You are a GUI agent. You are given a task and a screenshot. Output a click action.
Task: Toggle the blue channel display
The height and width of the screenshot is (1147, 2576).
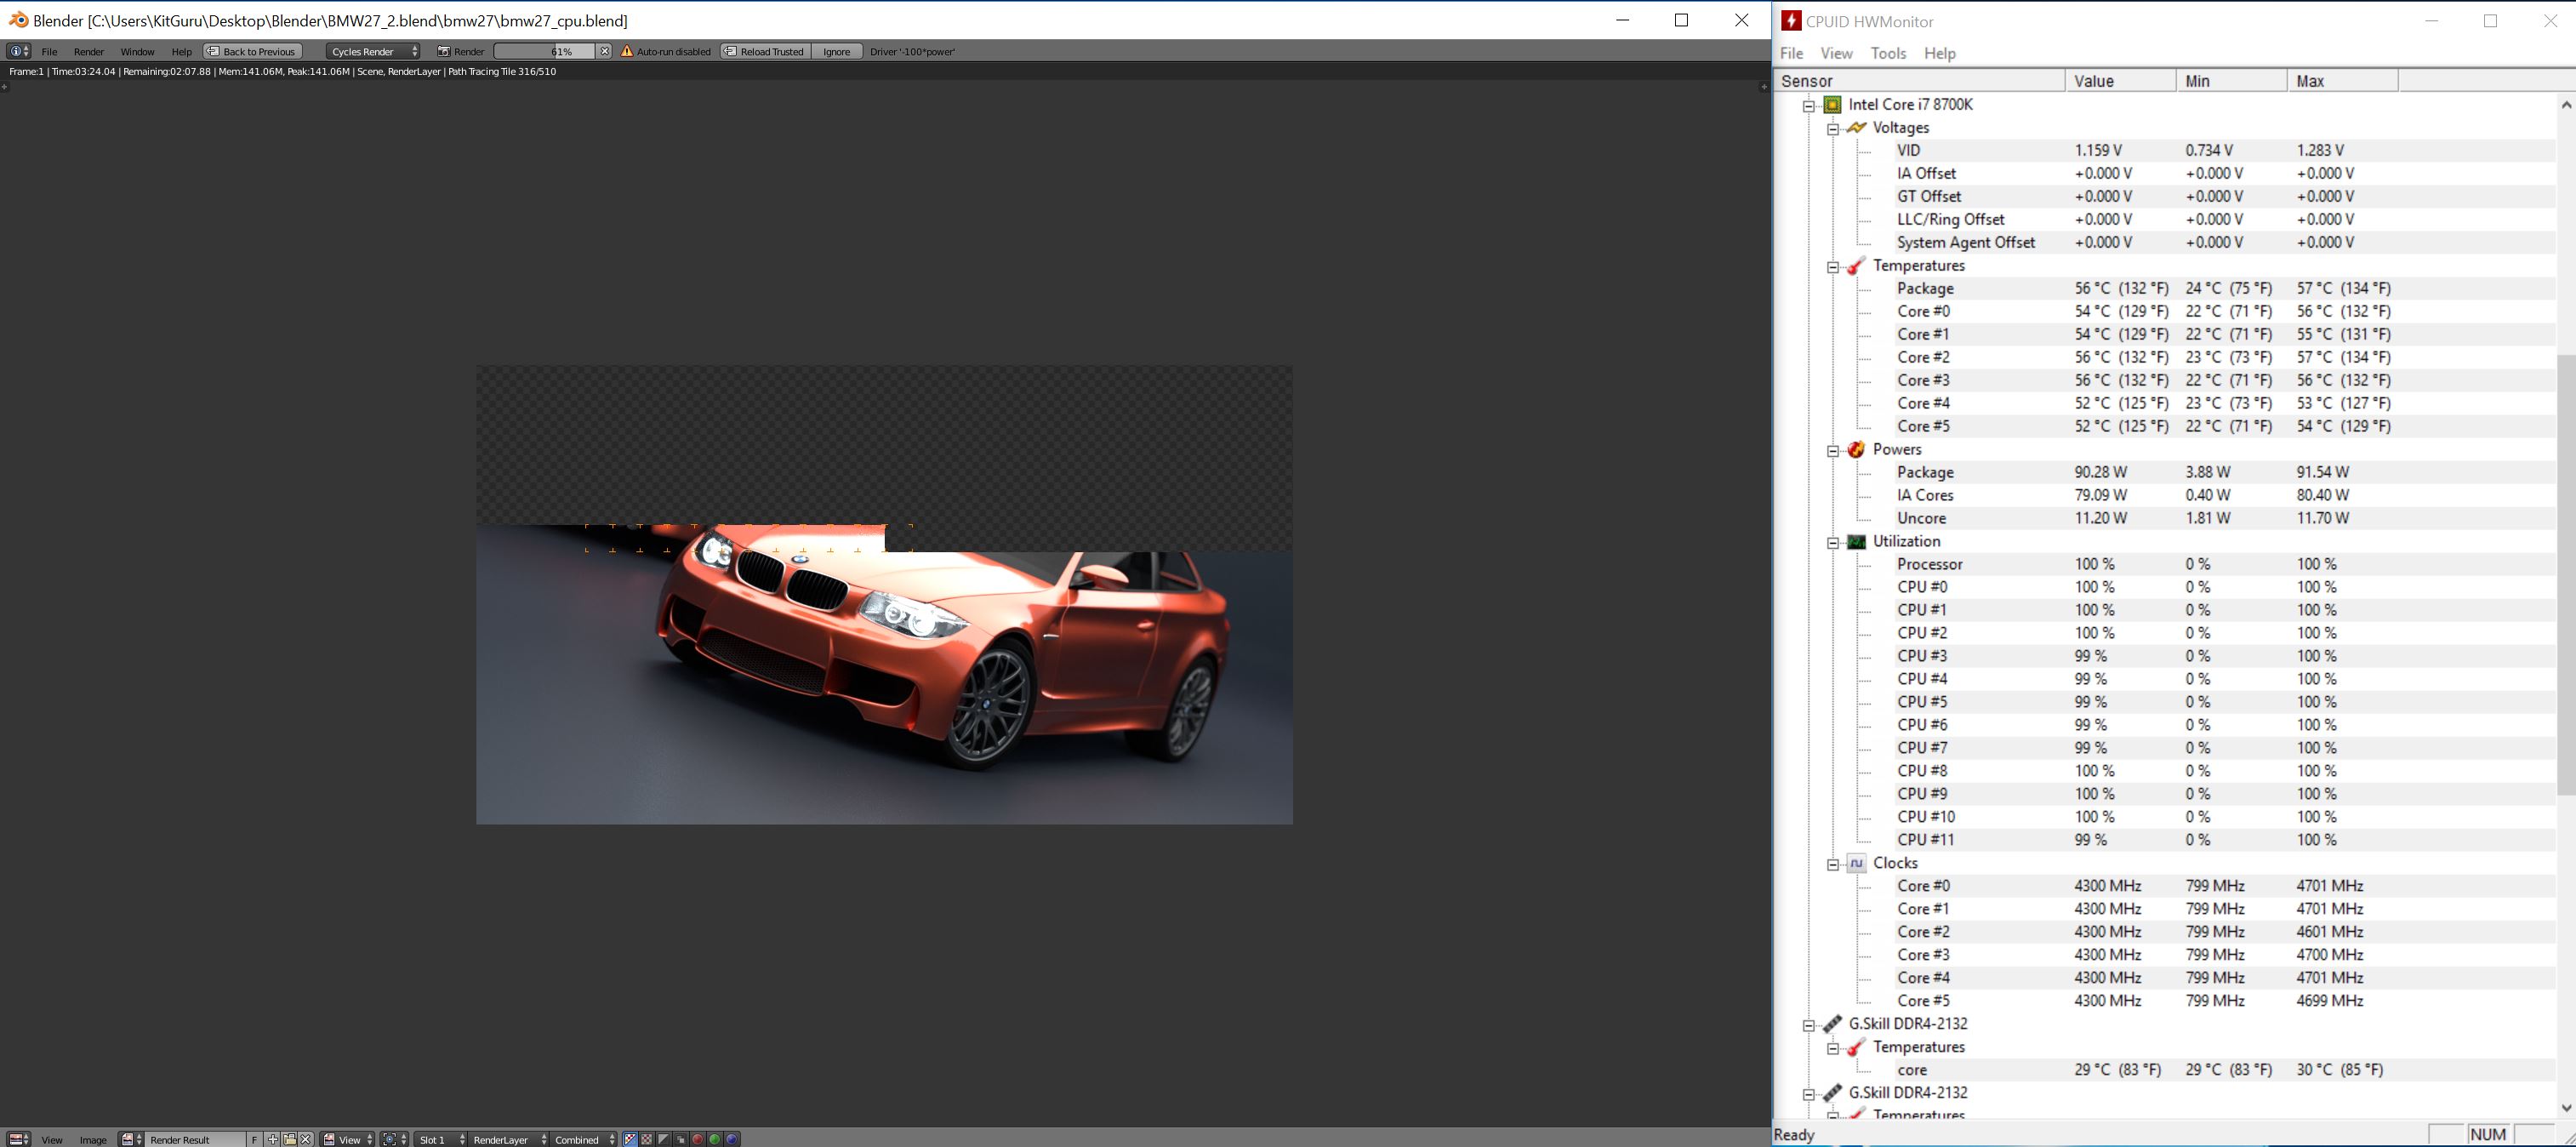pos(732,1139)
